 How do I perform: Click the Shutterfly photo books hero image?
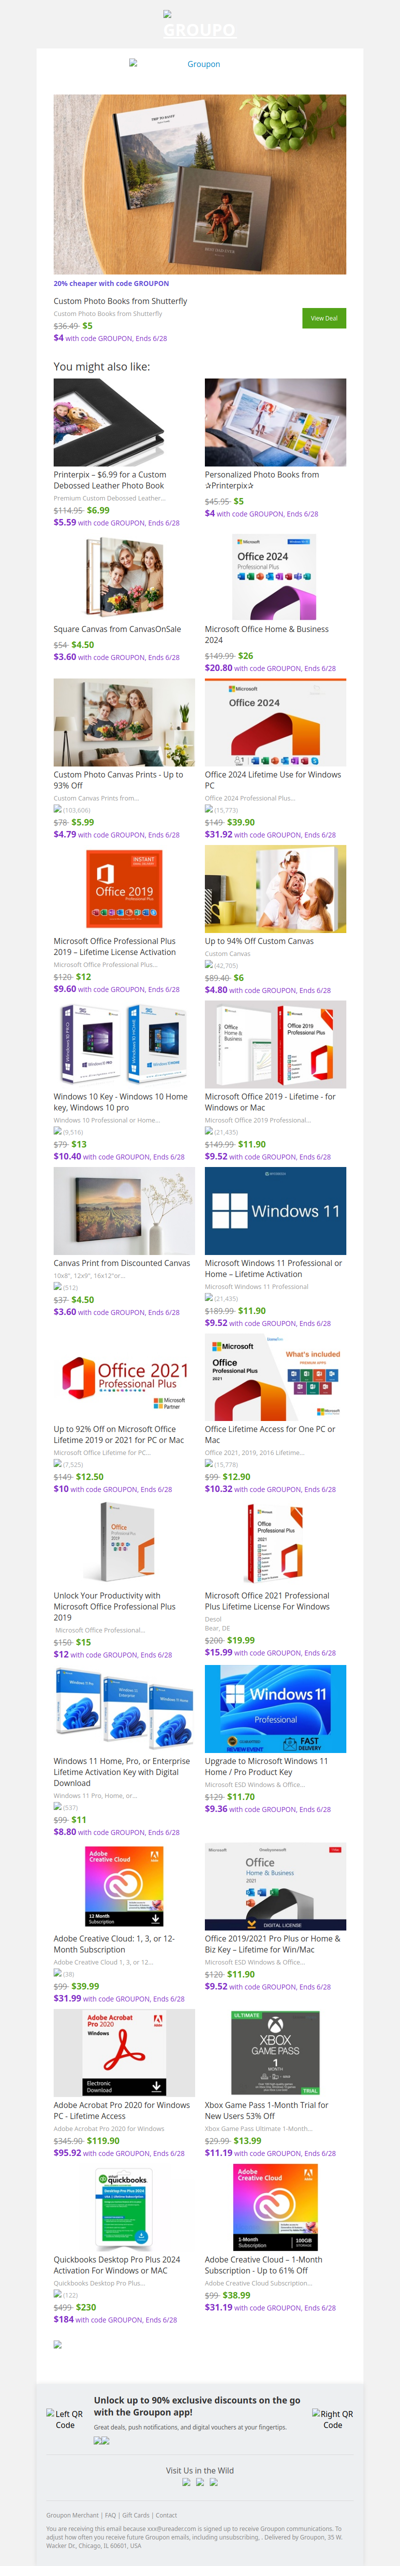click(200, 185)
